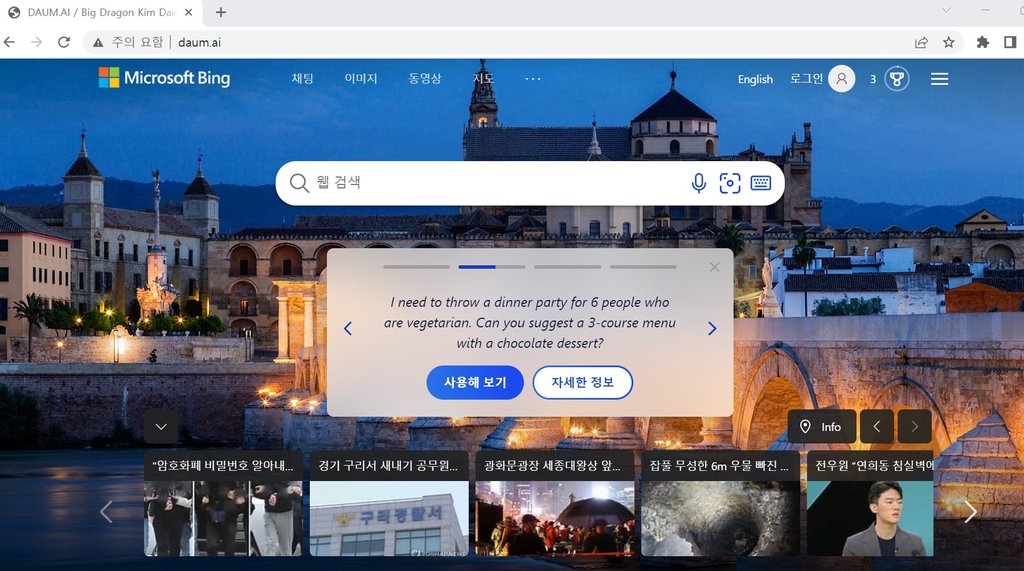Show next prompt suggestion arrow
Image resolution: width=1024 pixels, height=571 pixels.
712,328
